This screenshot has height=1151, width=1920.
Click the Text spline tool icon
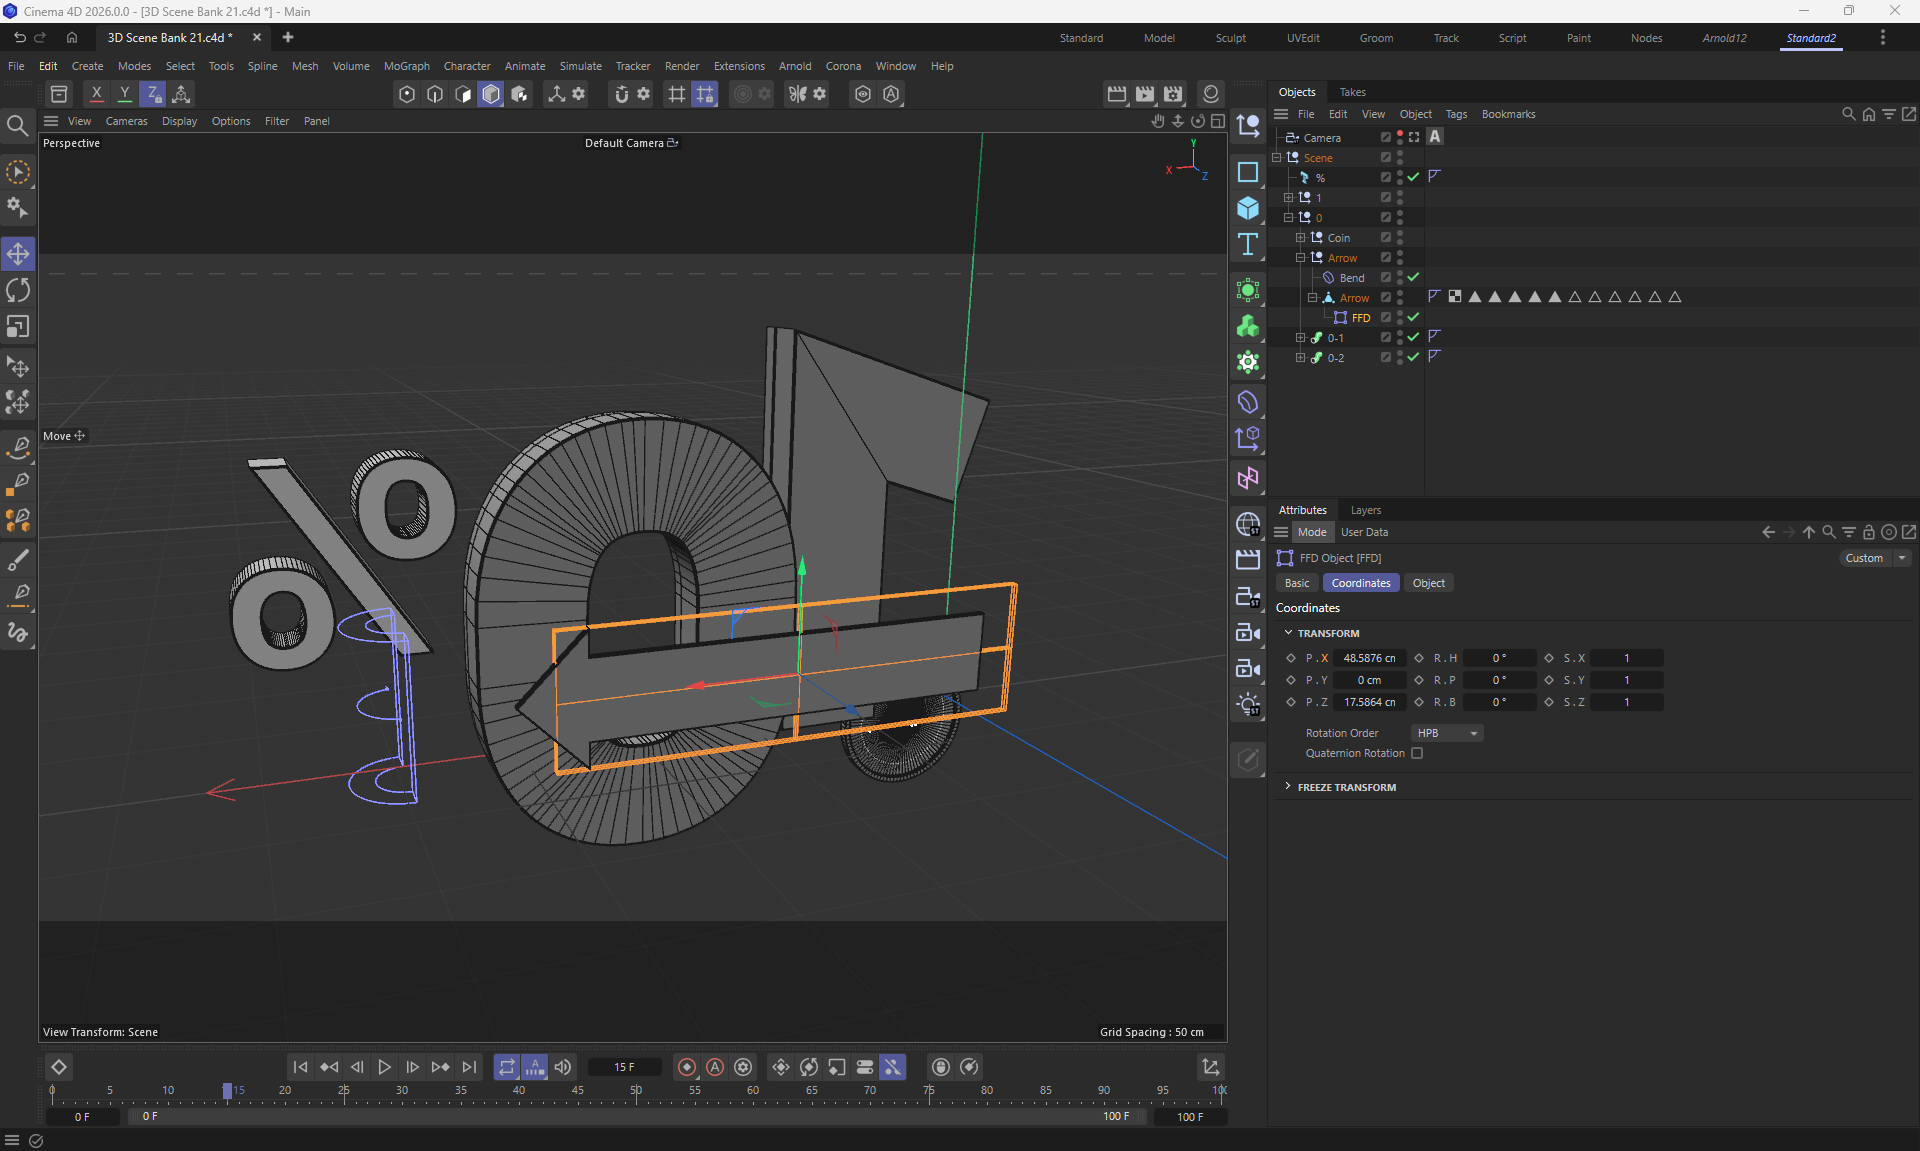pos(1247,245)
